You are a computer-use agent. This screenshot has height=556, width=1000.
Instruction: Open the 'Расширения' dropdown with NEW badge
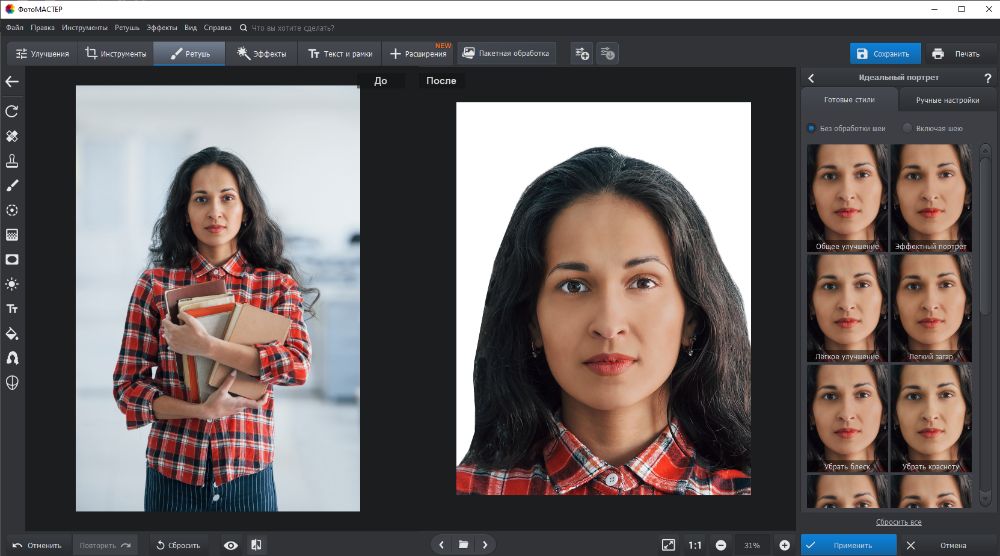[x=418, y=54]
